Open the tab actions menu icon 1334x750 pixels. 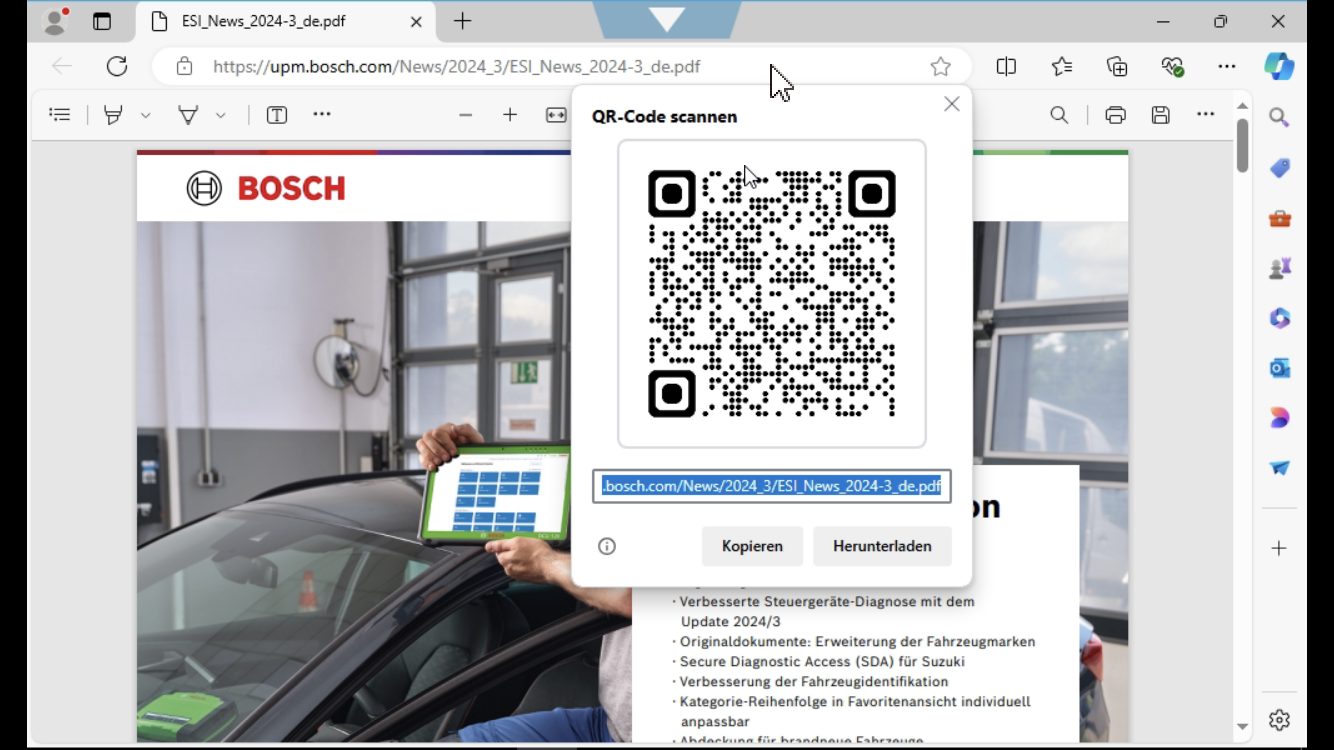(x=102, y=21)
